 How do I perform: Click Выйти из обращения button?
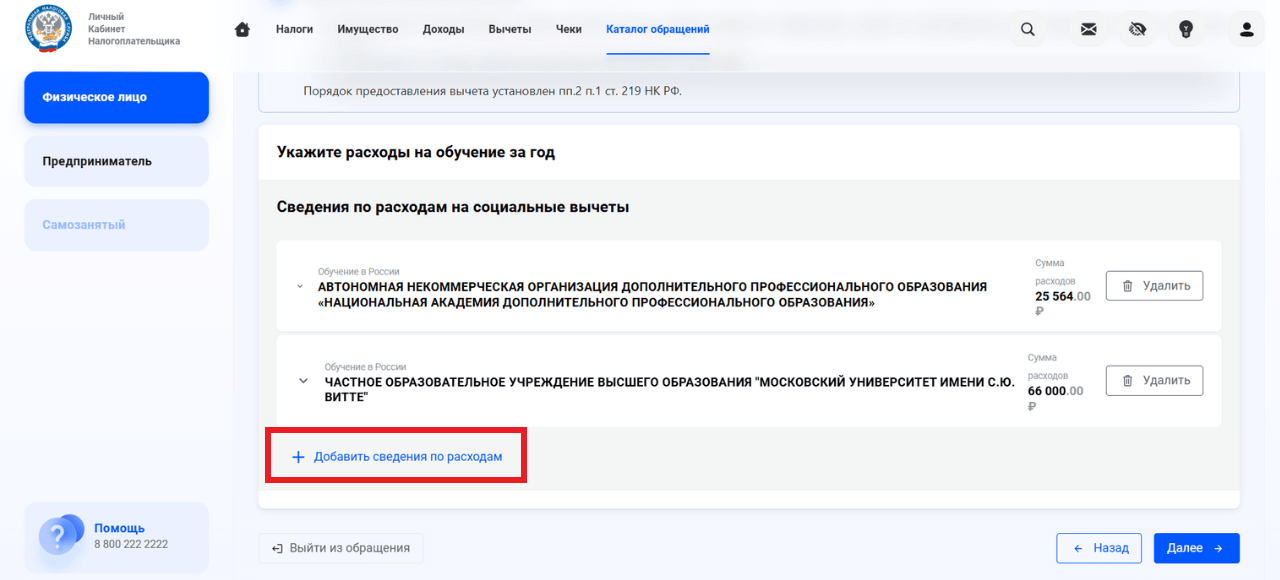(341, 548)
